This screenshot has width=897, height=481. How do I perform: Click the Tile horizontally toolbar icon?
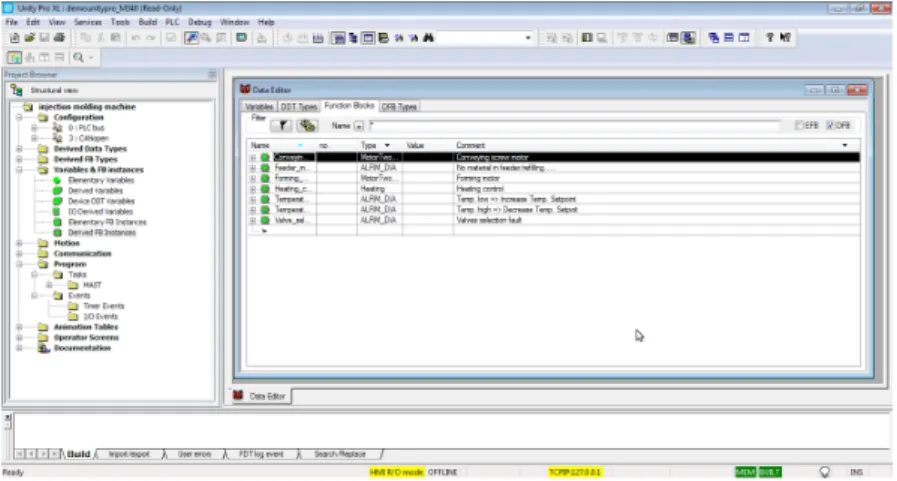pyautogui.click(x=729, y=38)
